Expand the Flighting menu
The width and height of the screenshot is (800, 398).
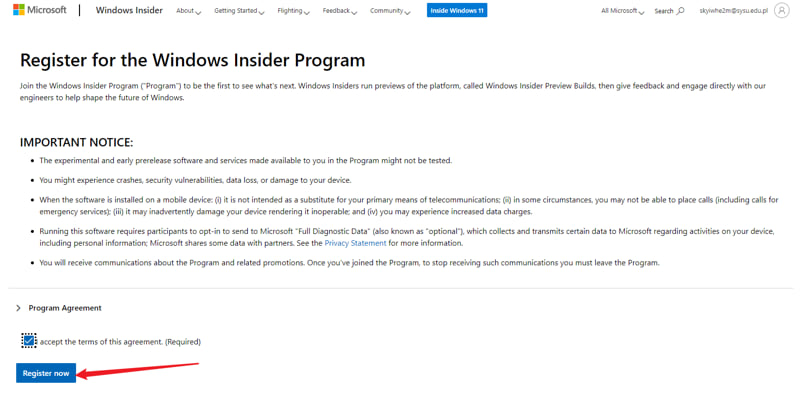(293, 11)
